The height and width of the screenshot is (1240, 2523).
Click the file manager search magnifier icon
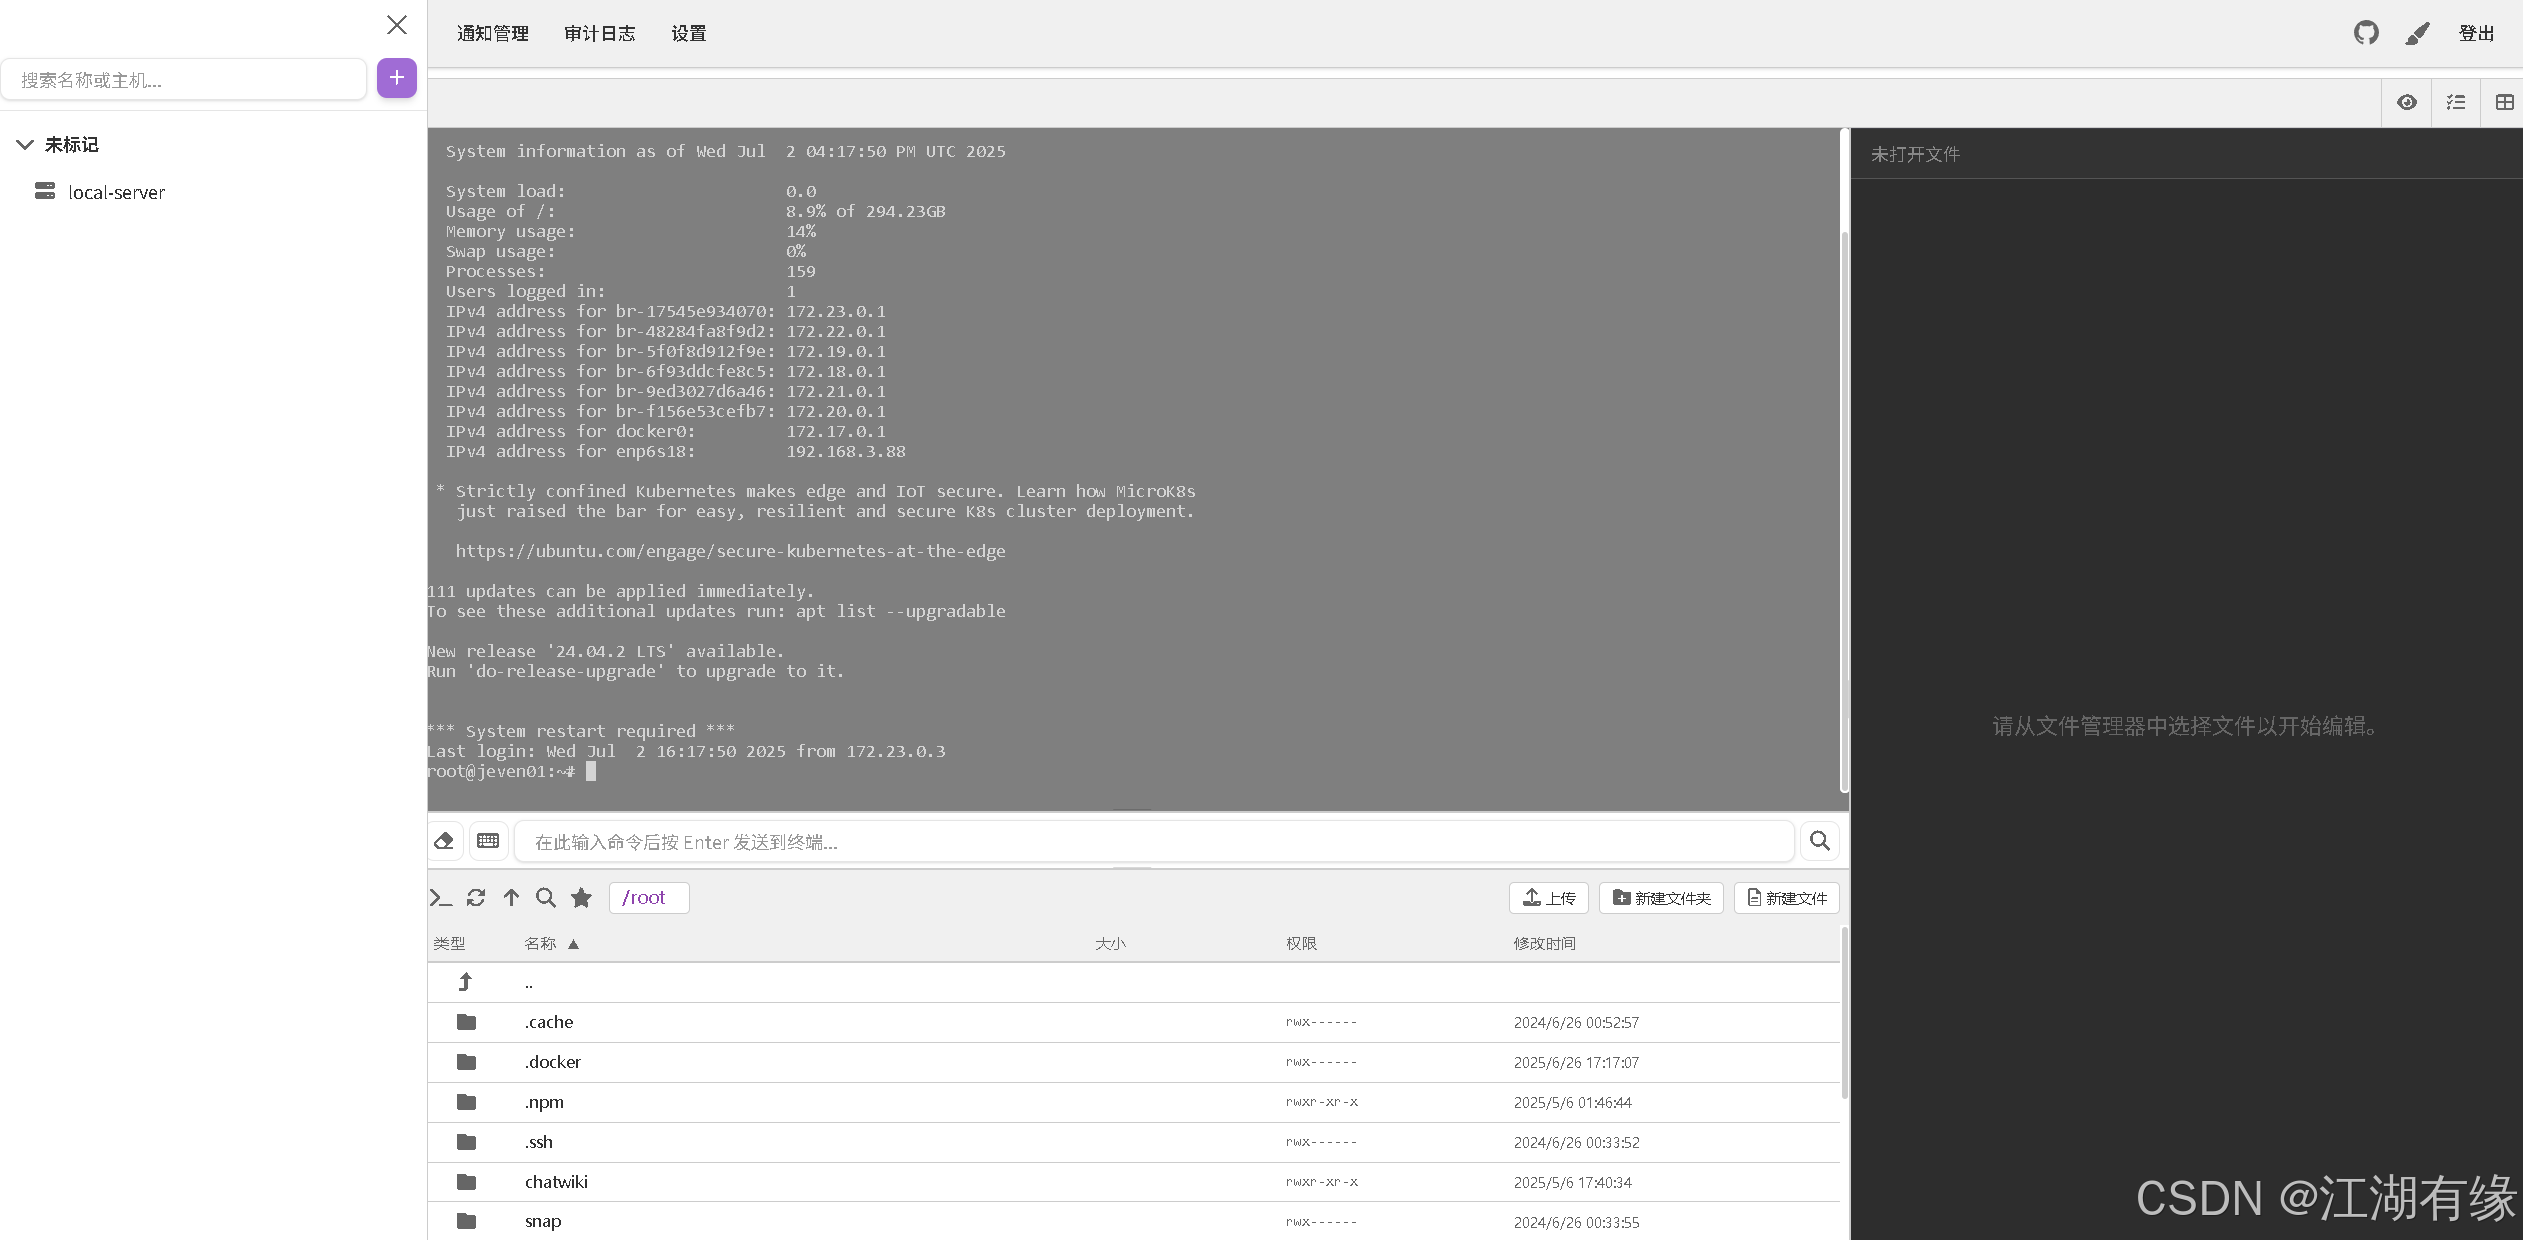coord(546,898)
